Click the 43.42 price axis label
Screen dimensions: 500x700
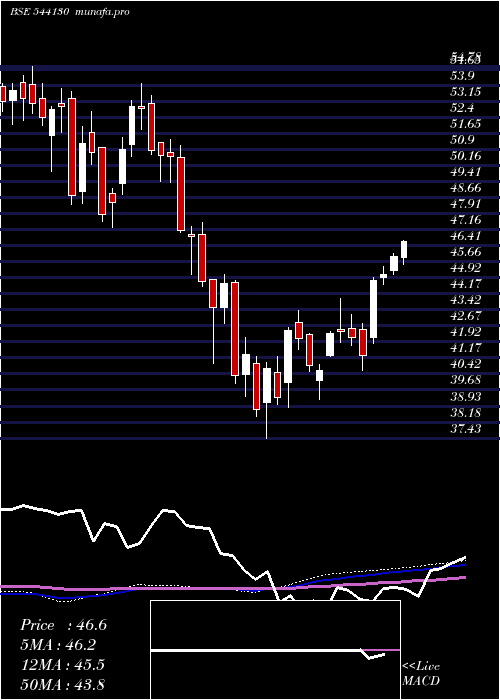click(465, 300)
